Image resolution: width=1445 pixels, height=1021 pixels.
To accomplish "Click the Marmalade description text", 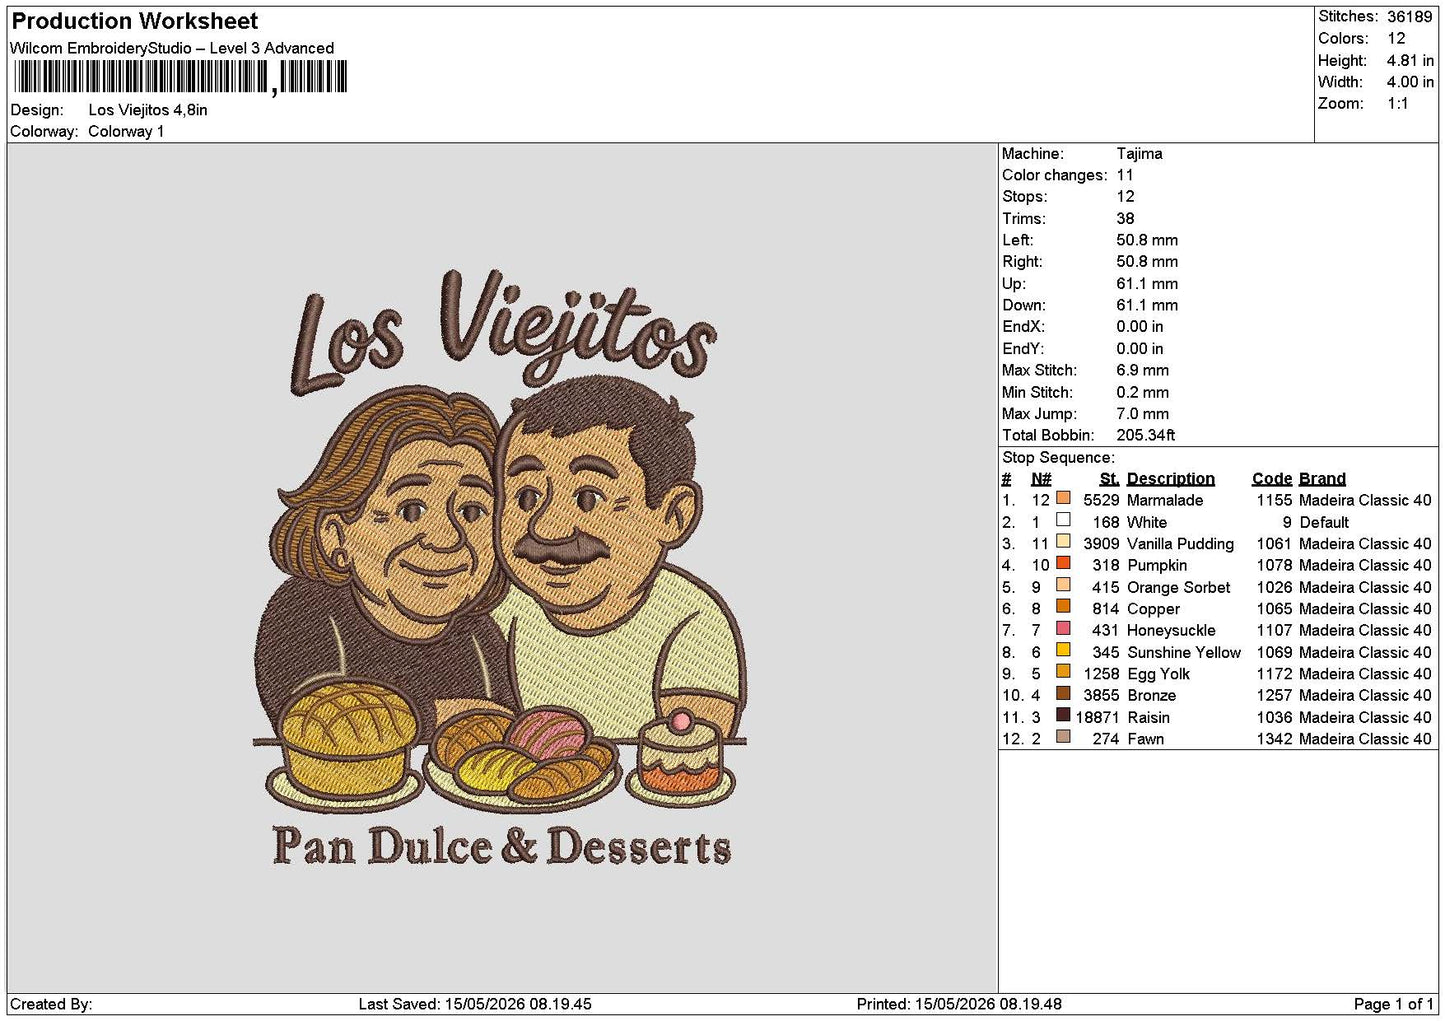I will tap(1164, 500).
